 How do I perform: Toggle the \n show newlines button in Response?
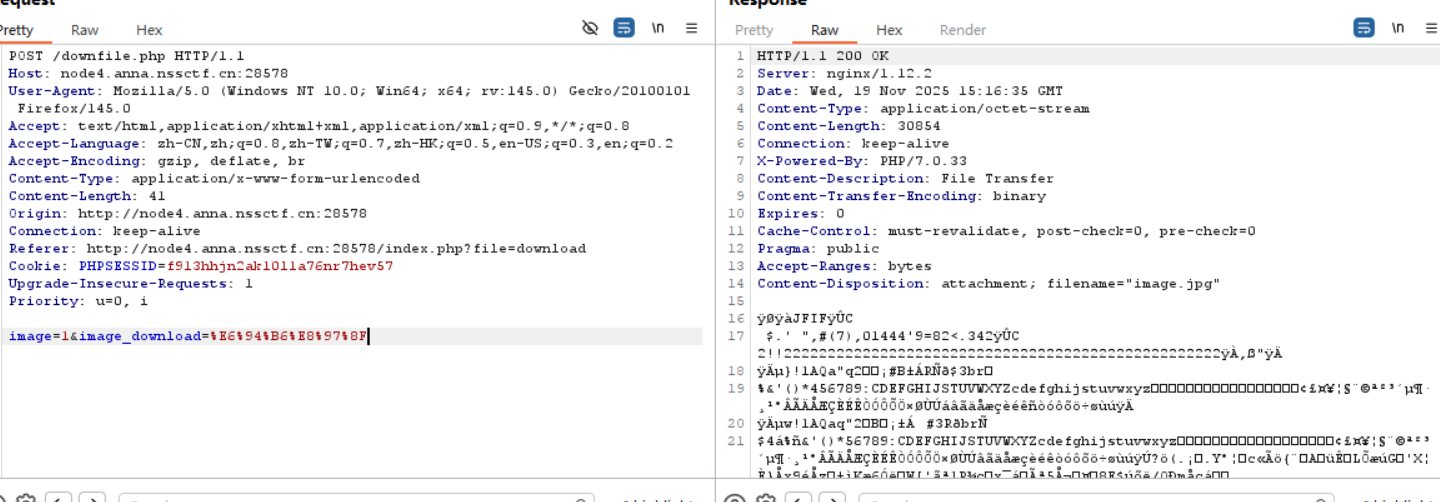(x=1398, y=28)
